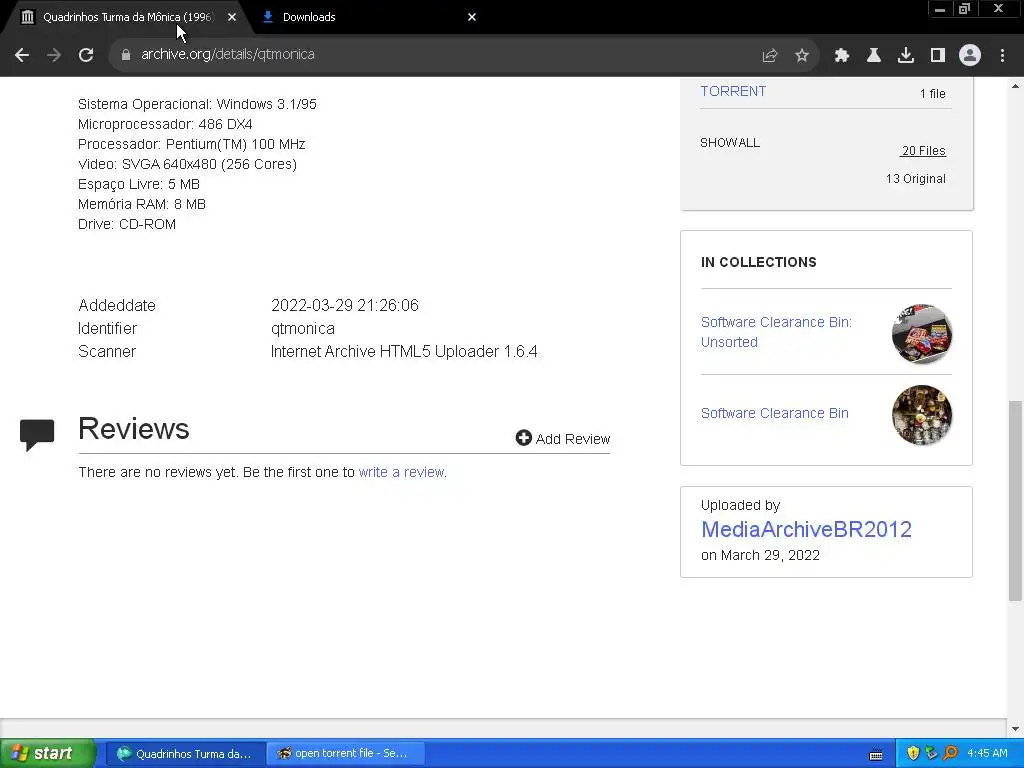Open the Chrome profile avatar
1024x768 pixels.
pos(970,56)
